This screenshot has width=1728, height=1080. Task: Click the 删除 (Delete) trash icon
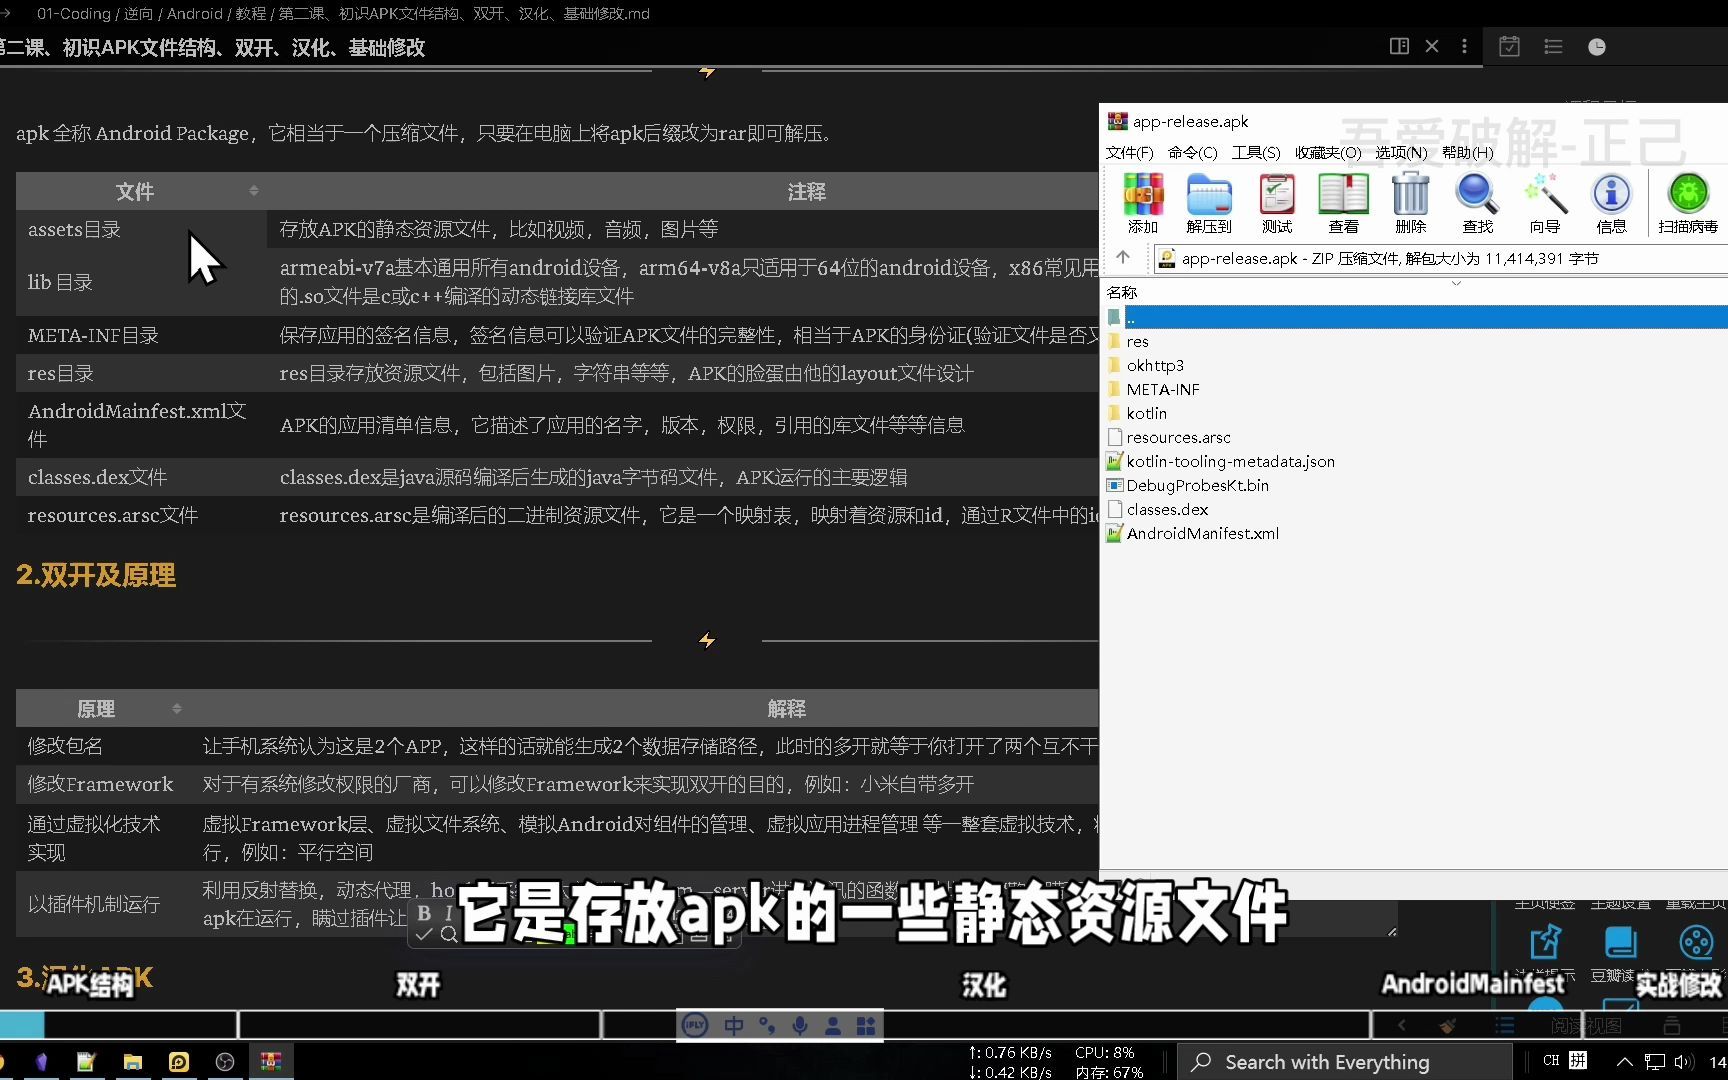pyautogui.click(x=1411, y=203)
